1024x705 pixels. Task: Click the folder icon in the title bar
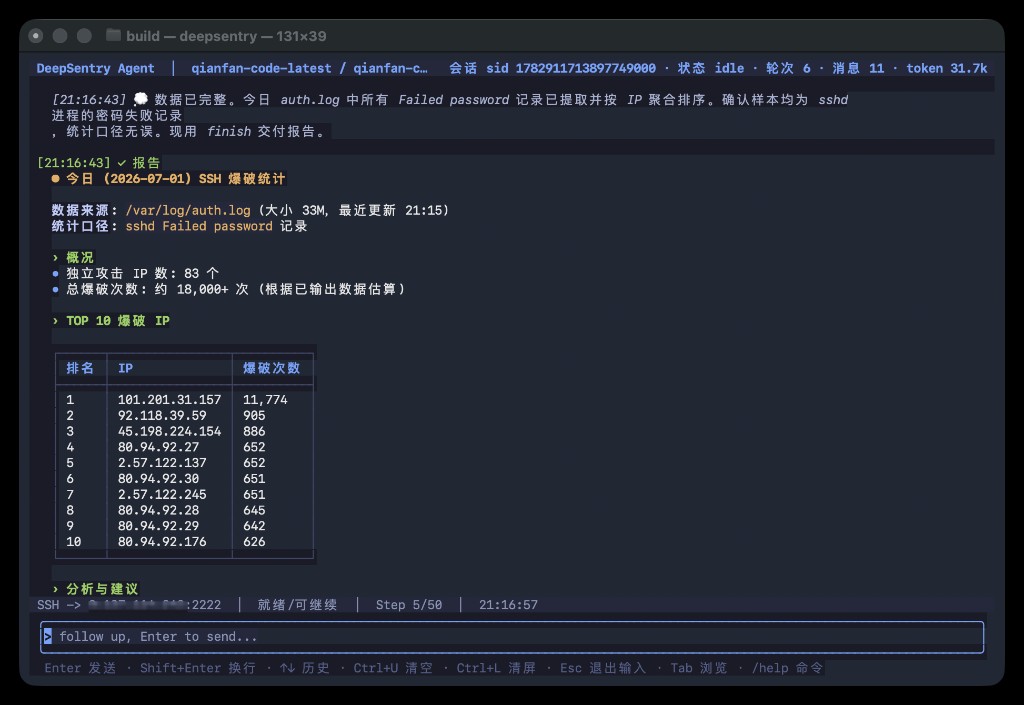click(113, 35)
